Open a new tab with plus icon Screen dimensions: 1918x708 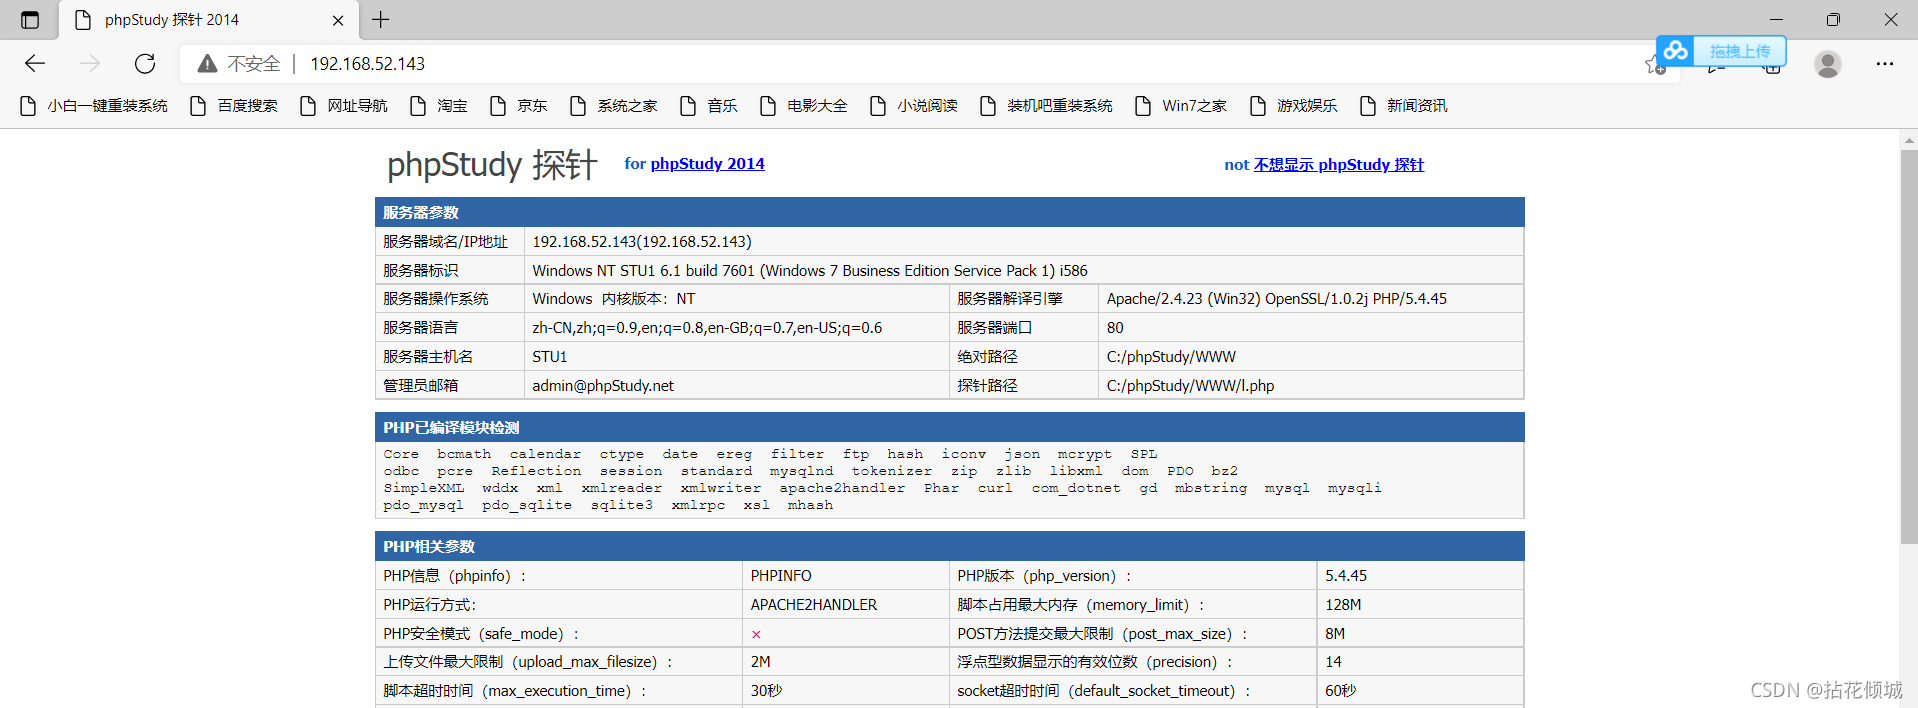click(381, 19)
